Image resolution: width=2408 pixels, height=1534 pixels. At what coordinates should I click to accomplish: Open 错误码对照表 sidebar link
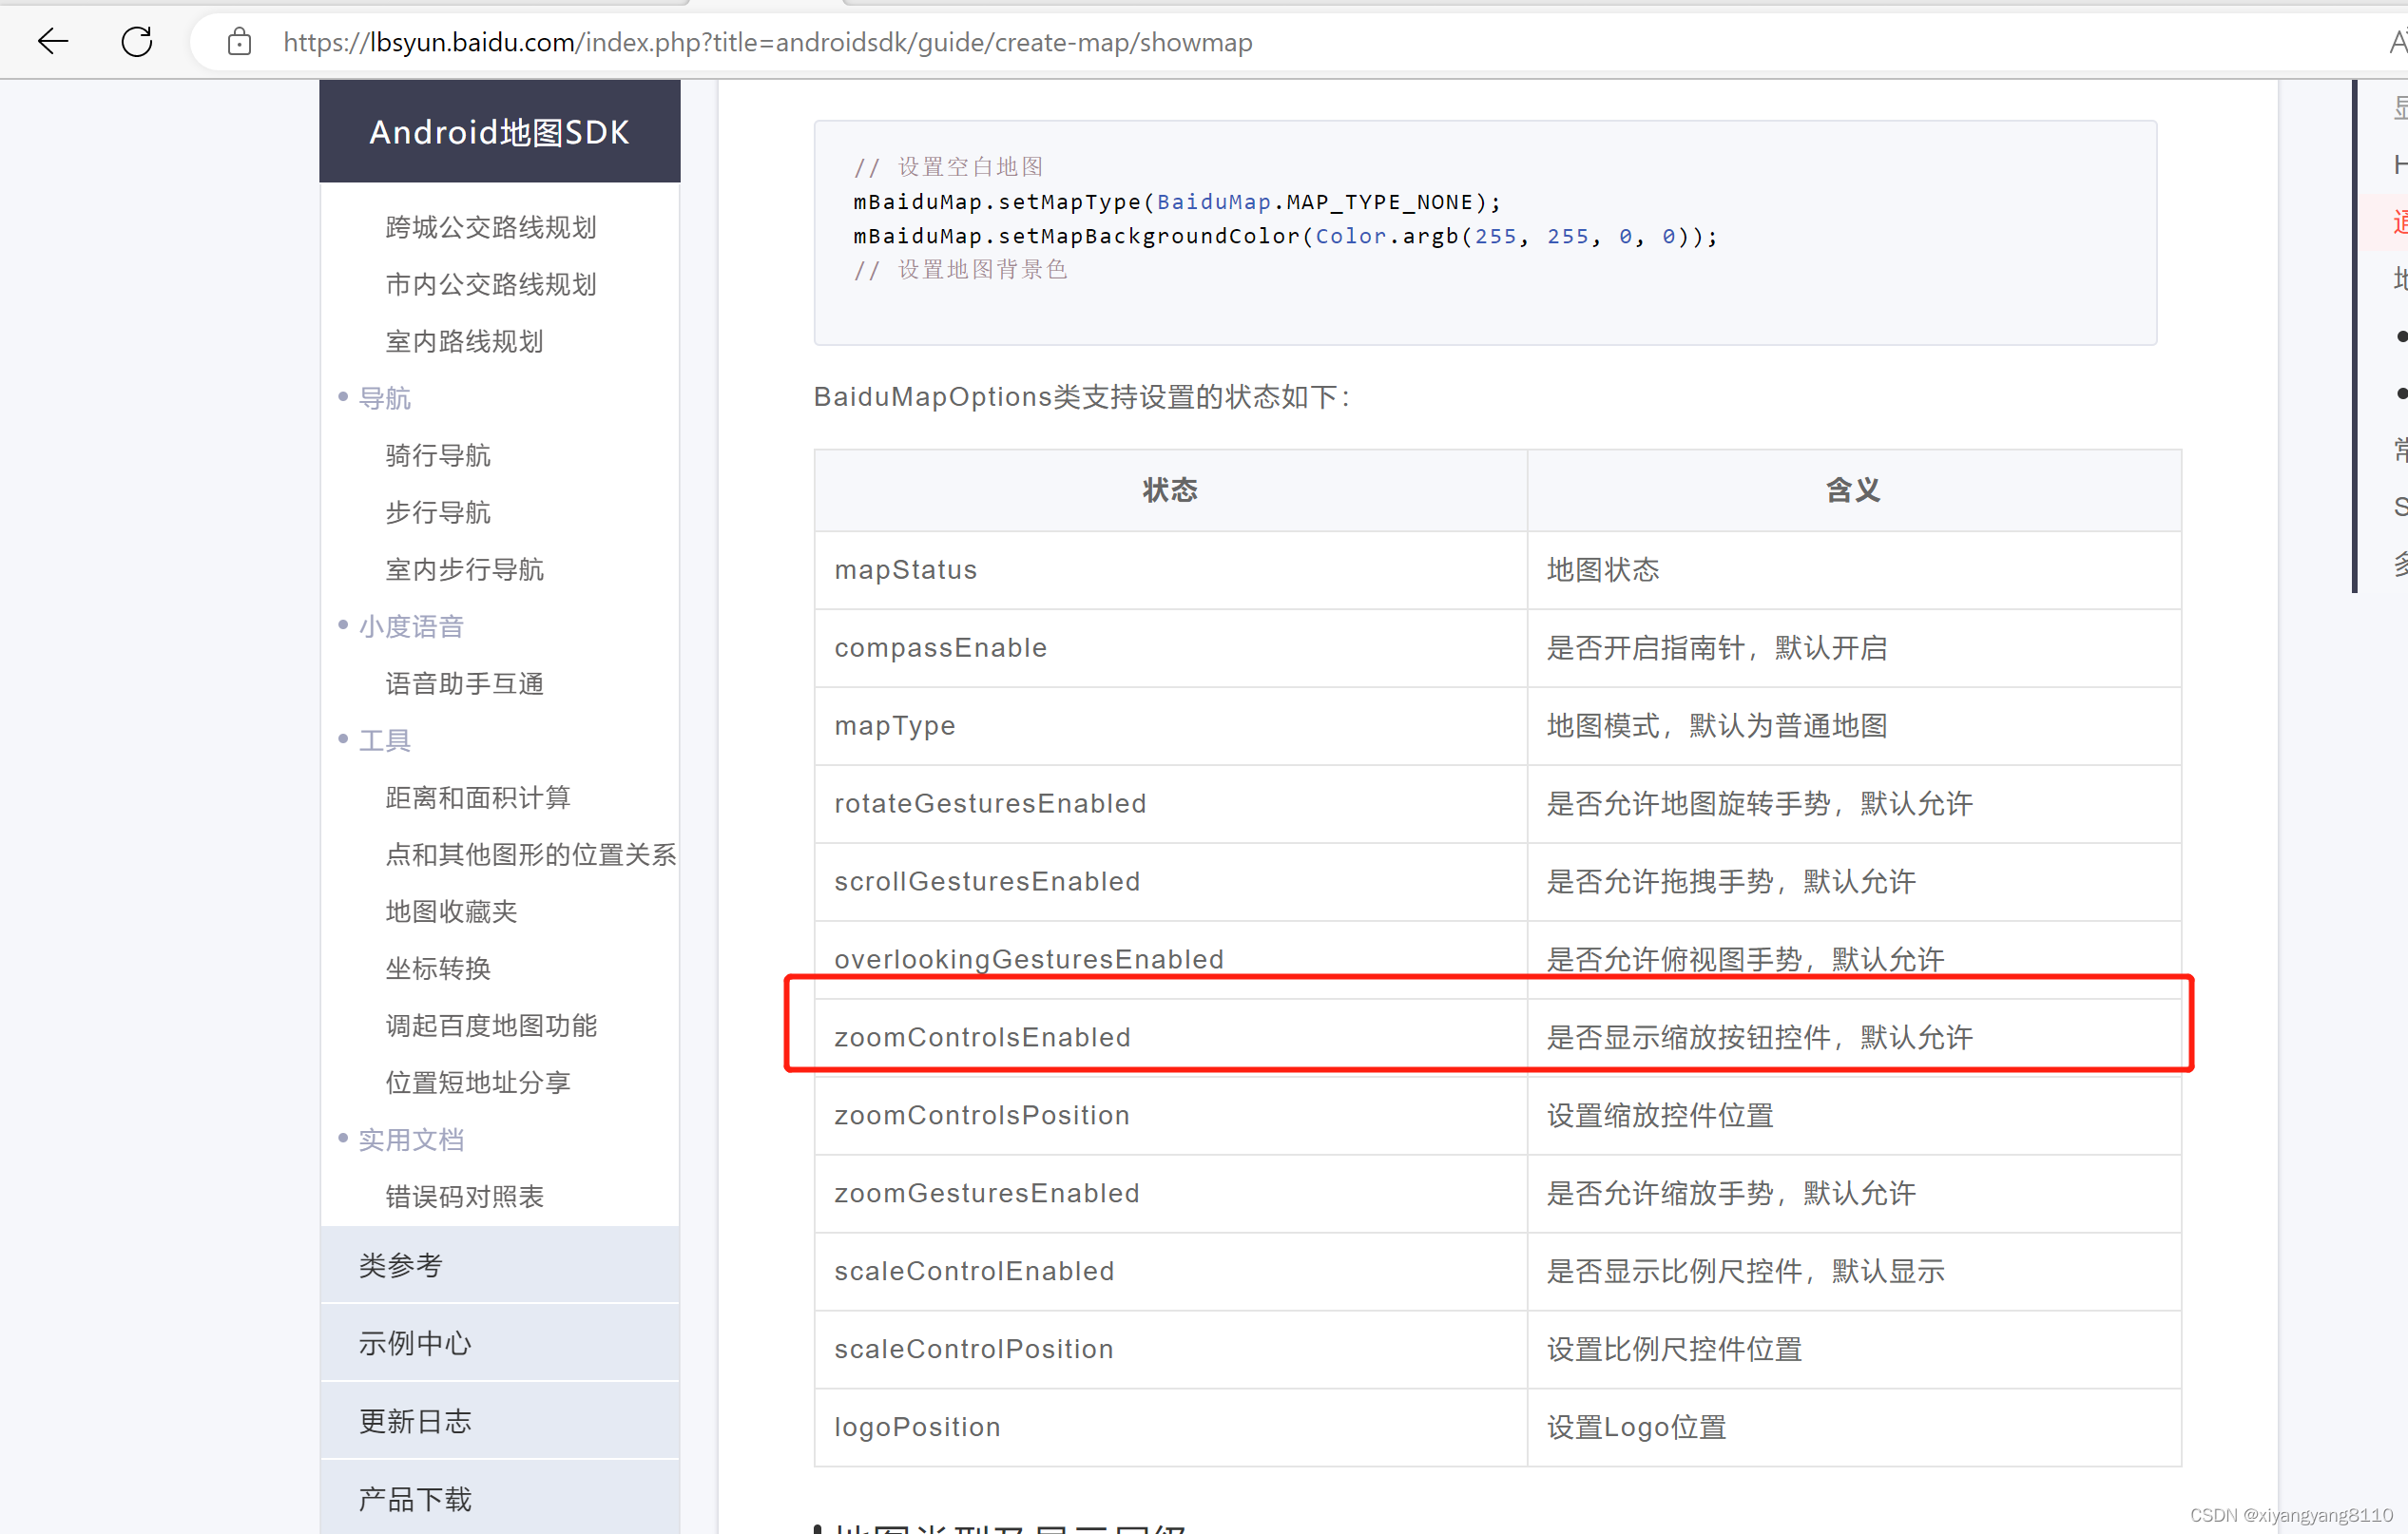click(464, 1196)
